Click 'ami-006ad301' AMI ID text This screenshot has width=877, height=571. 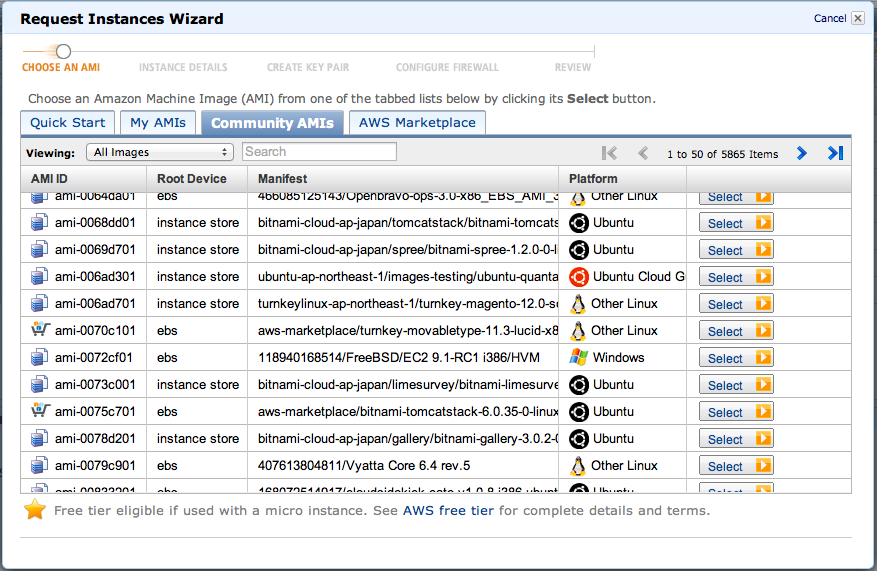point(95,277)
